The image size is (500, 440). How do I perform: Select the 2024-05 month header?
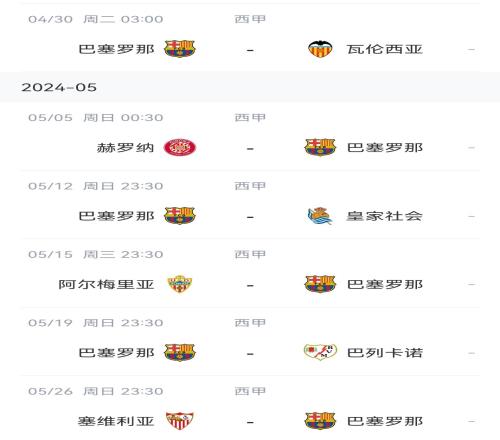pos(250,87)
